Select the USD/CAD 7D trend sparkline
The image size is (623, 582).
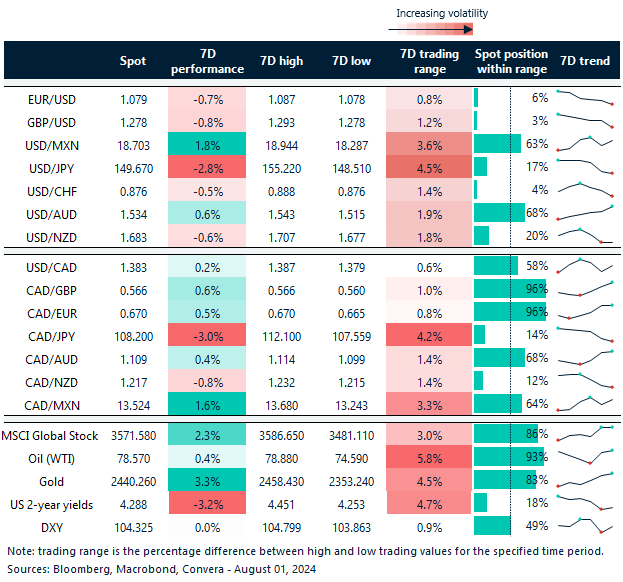(585, 267)
